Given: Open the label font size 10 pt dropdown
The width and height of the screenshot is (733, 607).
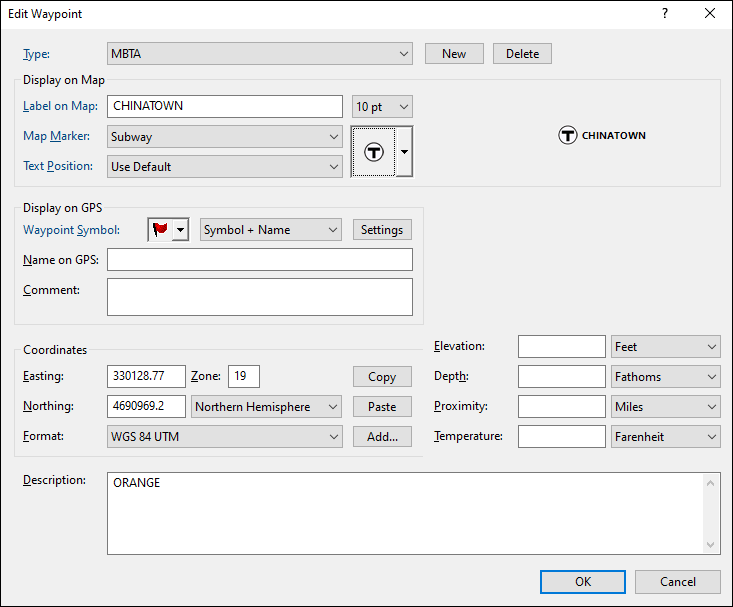Looking at the screenshot, I should [x=382, y=107].
